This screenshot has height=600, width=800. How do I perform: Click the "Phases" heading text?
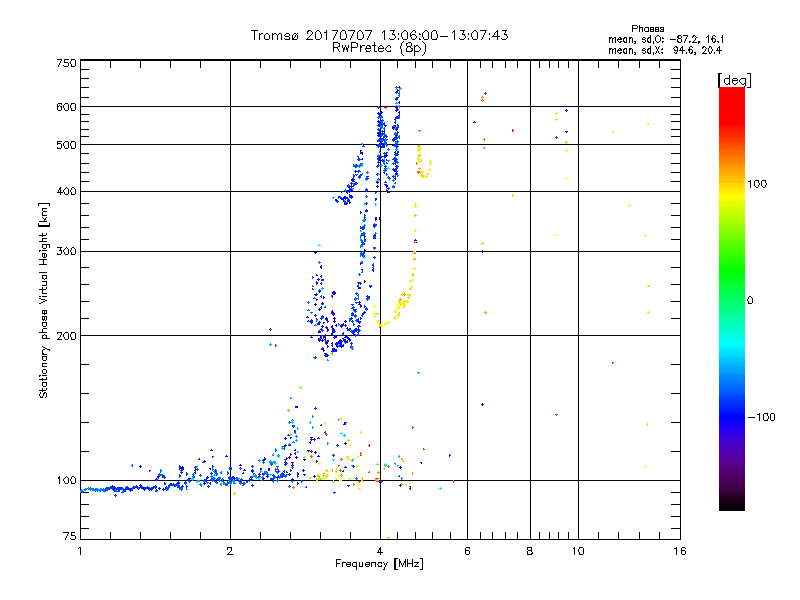[647, 29]
